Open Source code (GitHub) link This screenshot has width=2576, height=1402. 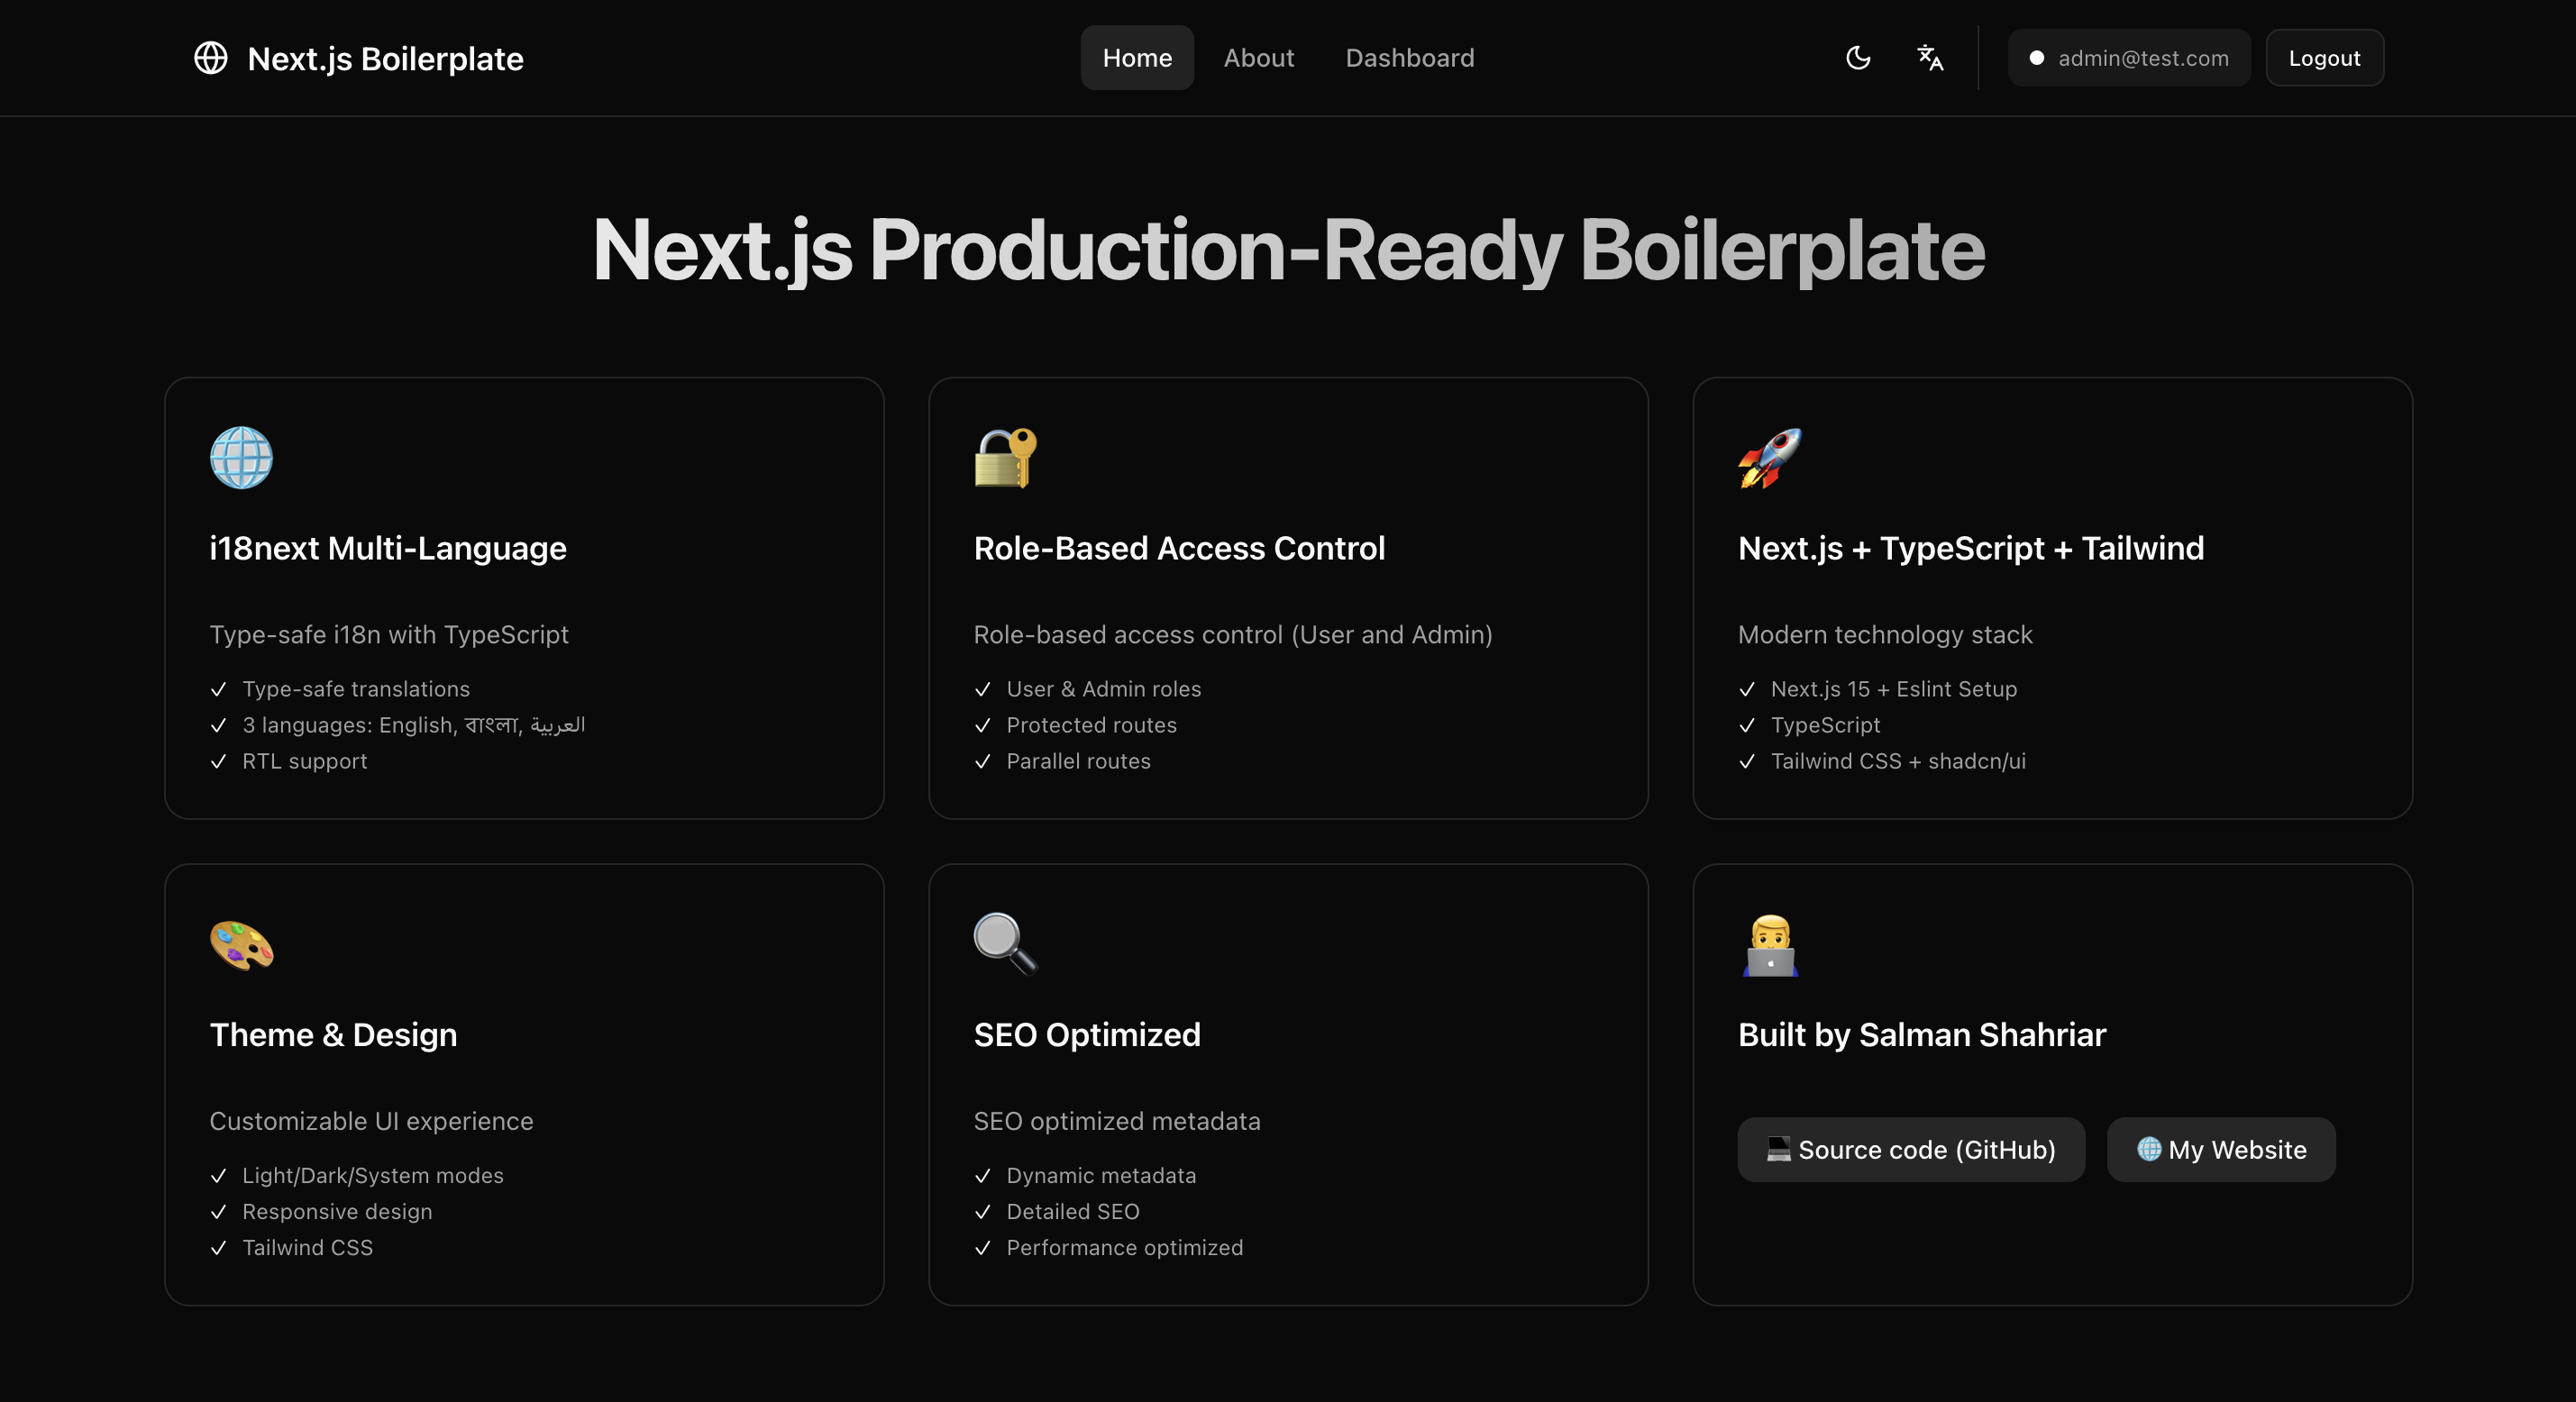(1910, 1150)
